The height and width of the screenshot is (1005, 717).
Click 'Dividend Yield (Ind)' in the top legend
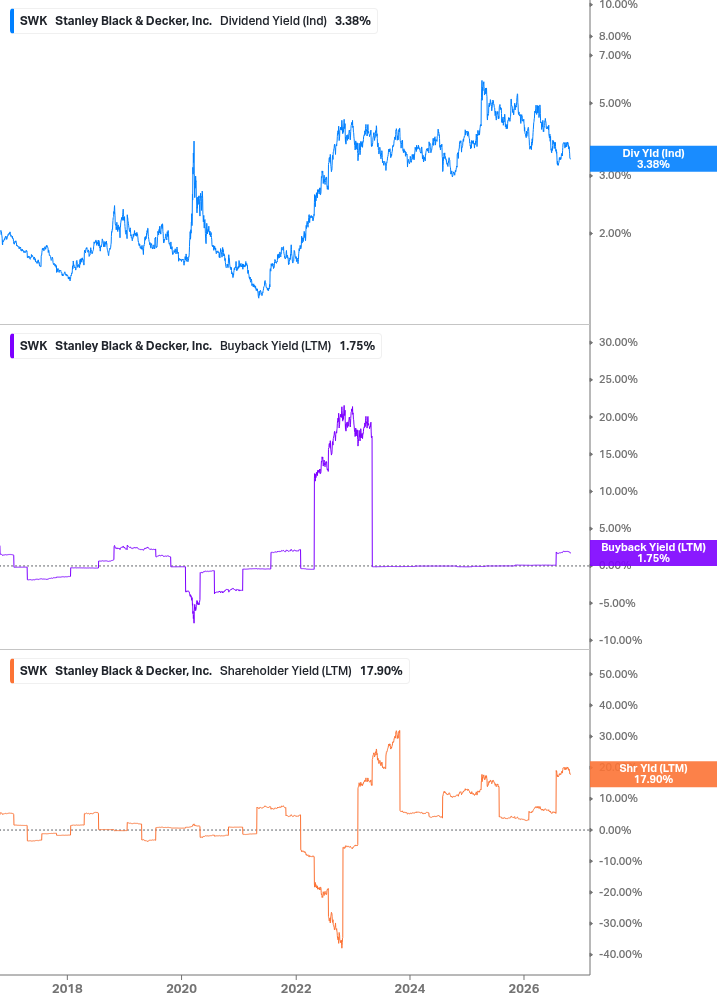click(x=274, y=21)
